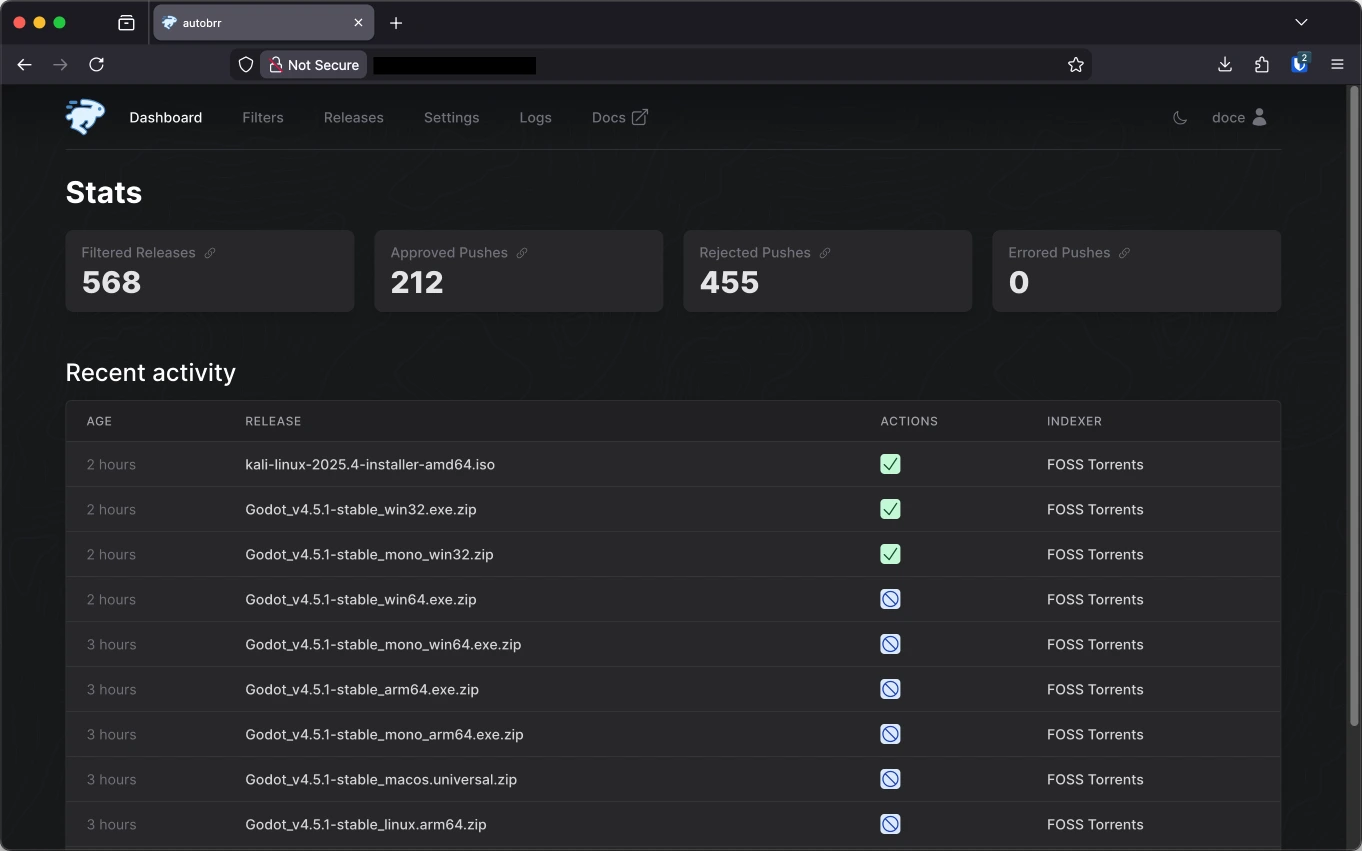Expand the browser tab list chevron
Viewport: 1362px width, 851px height.
(1301, 22)
